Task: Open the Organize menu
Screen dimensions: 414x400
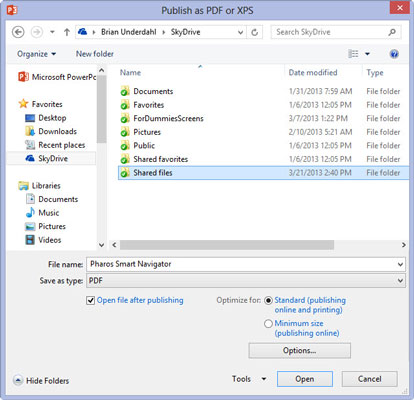Action: [36, 54]
